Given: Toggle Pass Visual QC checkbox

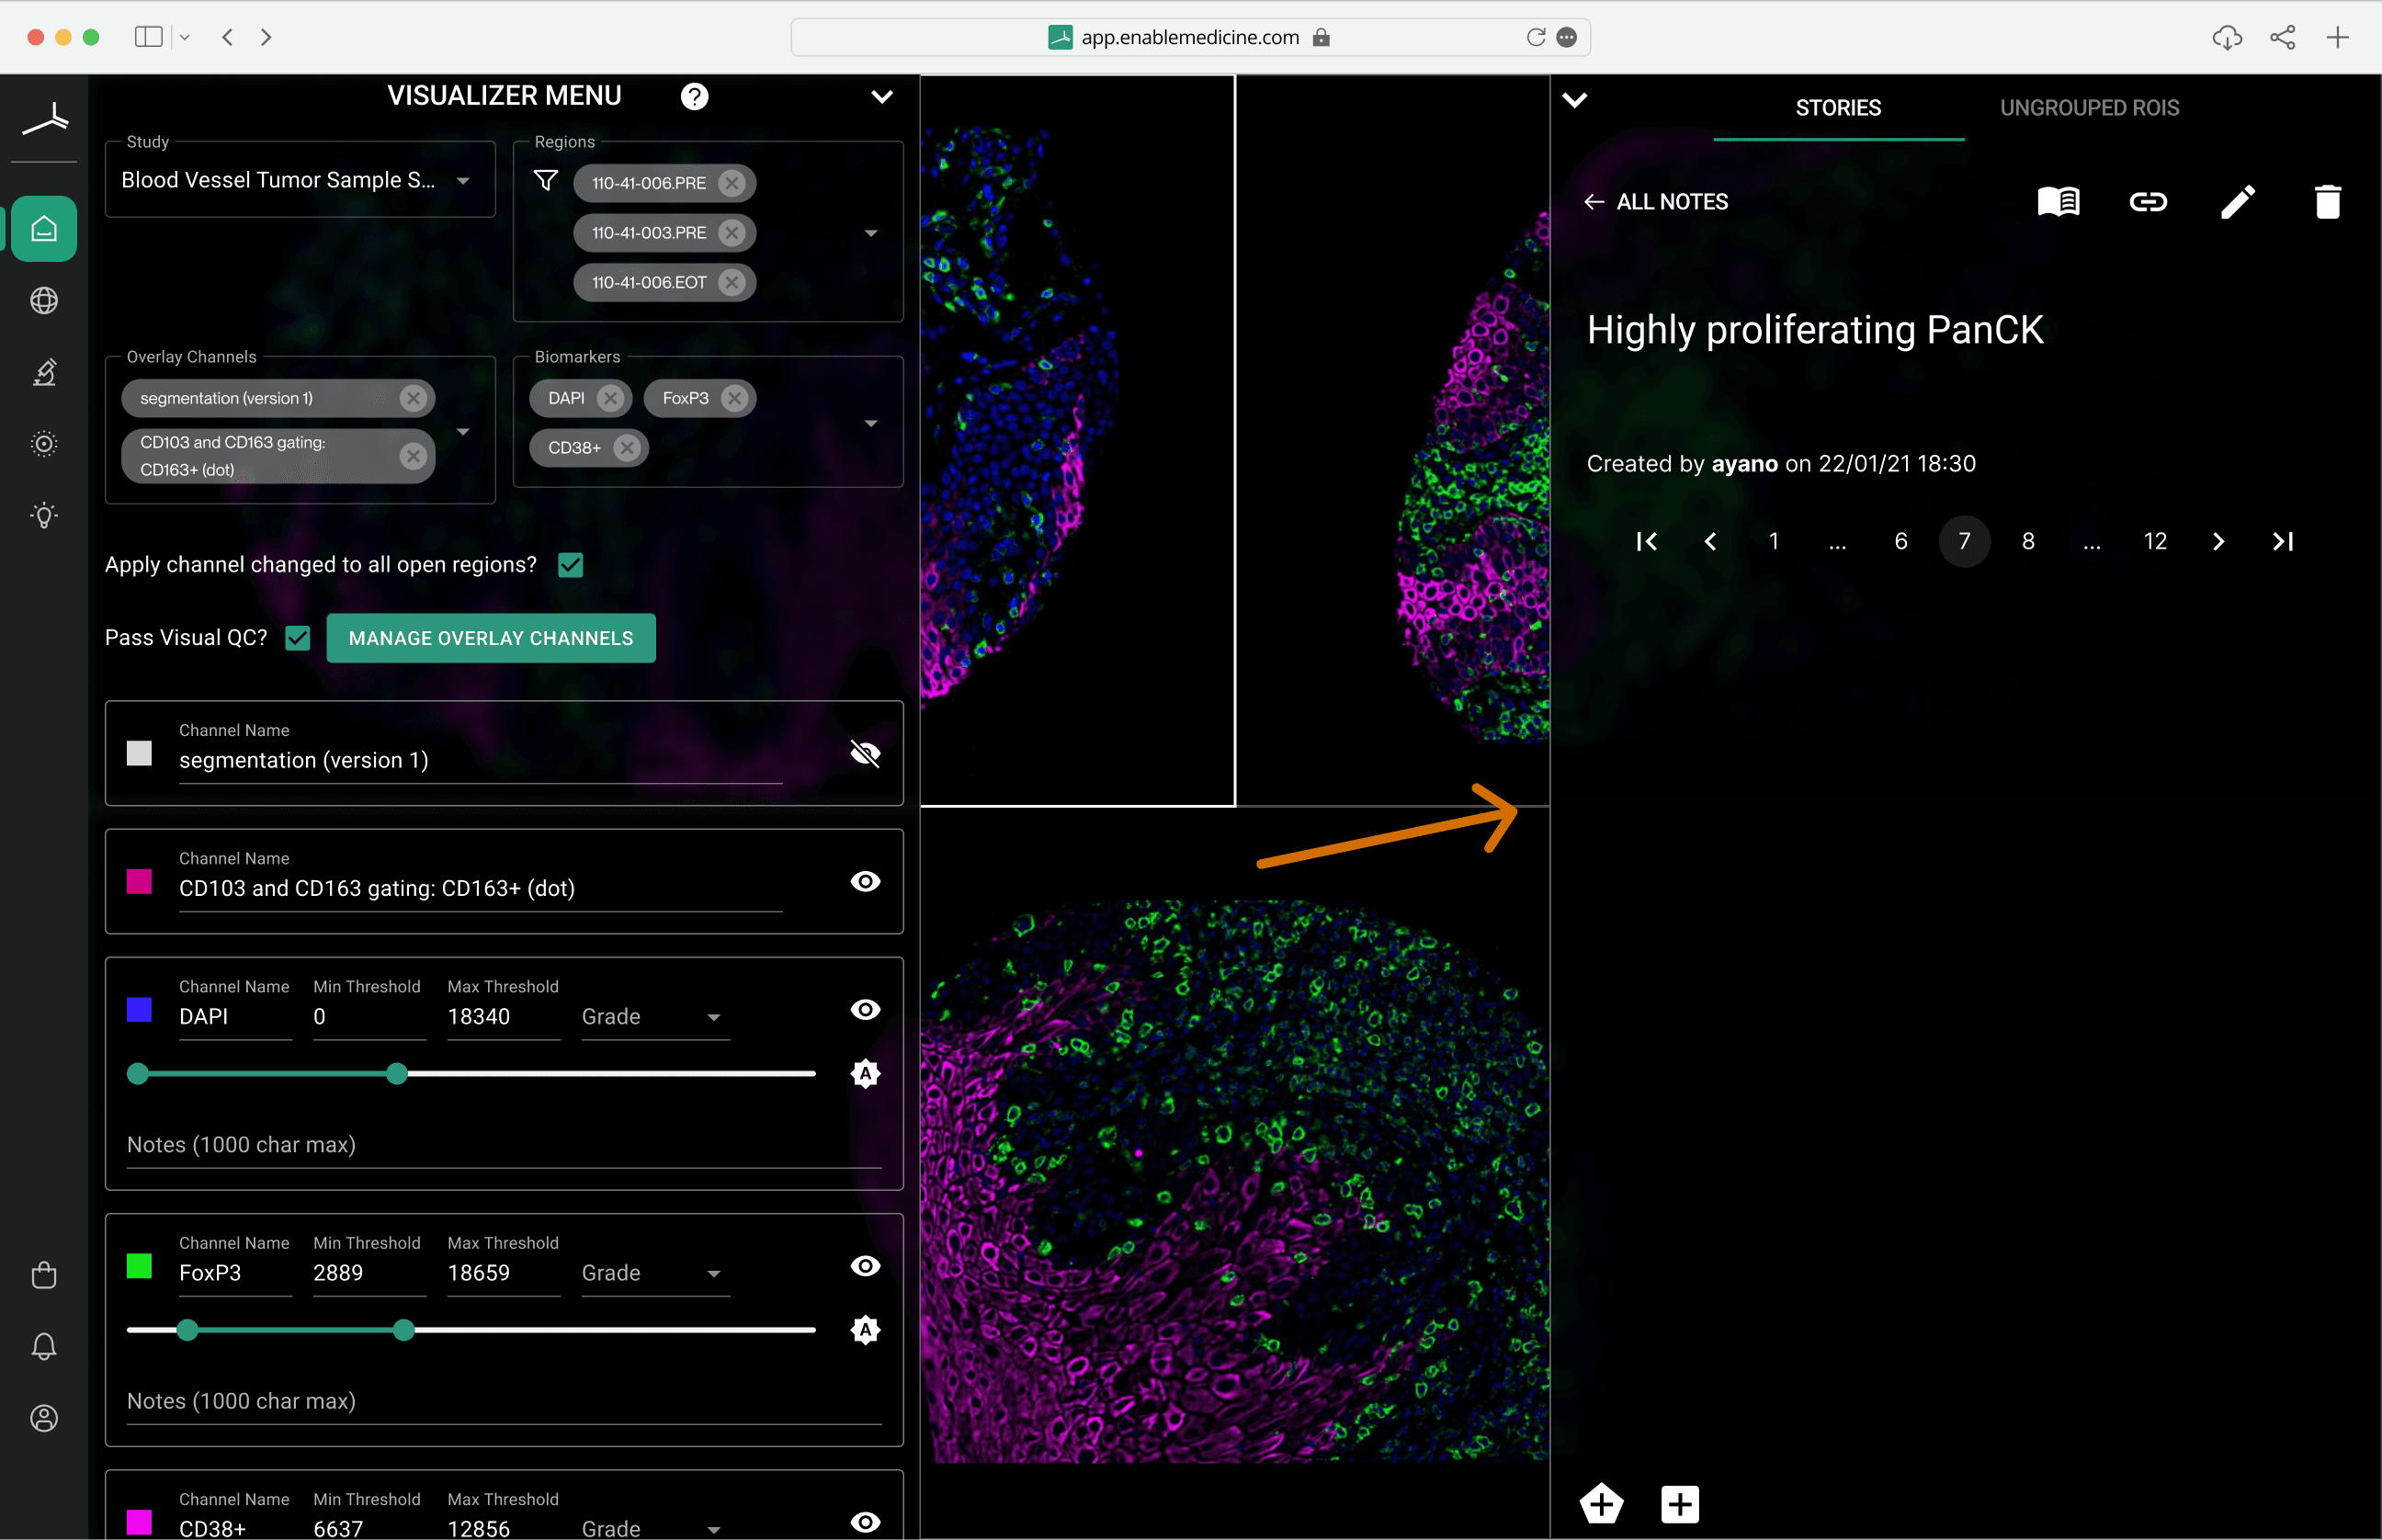Looking at the screenshot, I should (x=298, y=638).
